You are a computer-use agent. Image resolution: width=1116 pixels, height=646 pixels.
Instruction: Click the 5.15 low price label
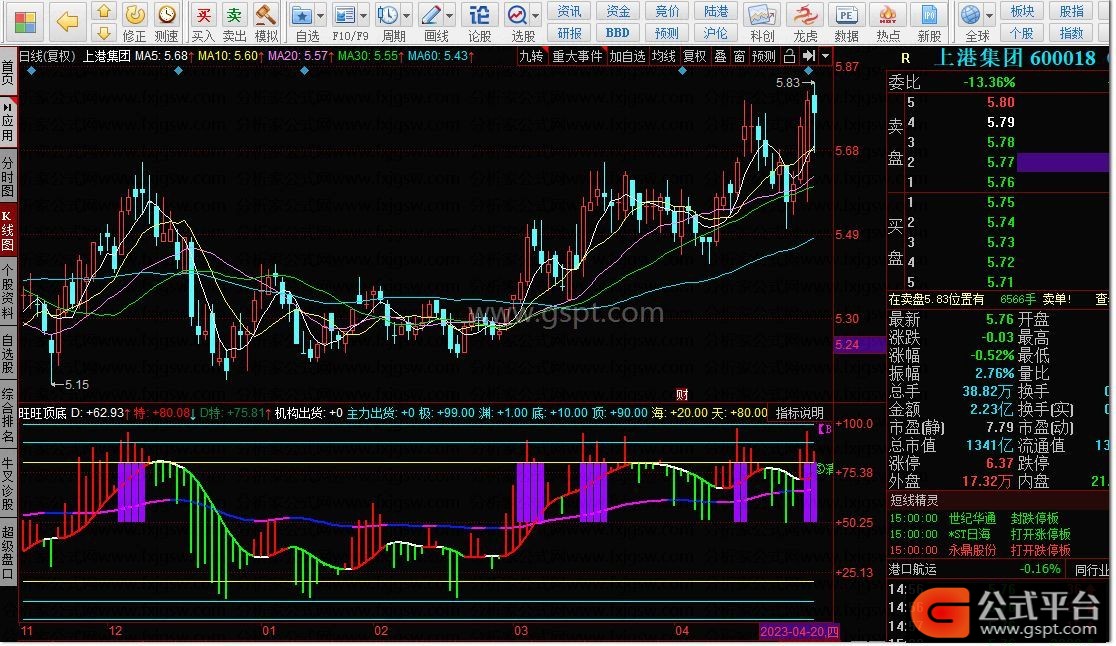tap(77, 385)
